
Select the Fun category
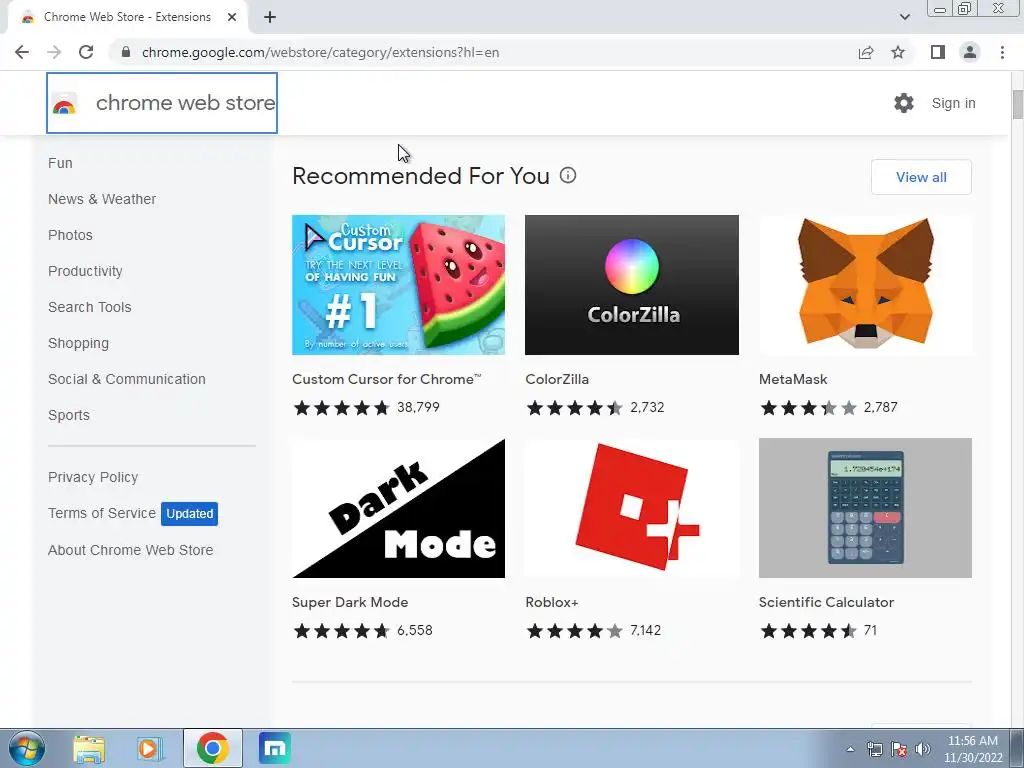pyautogui.click(x=60, y=163)
